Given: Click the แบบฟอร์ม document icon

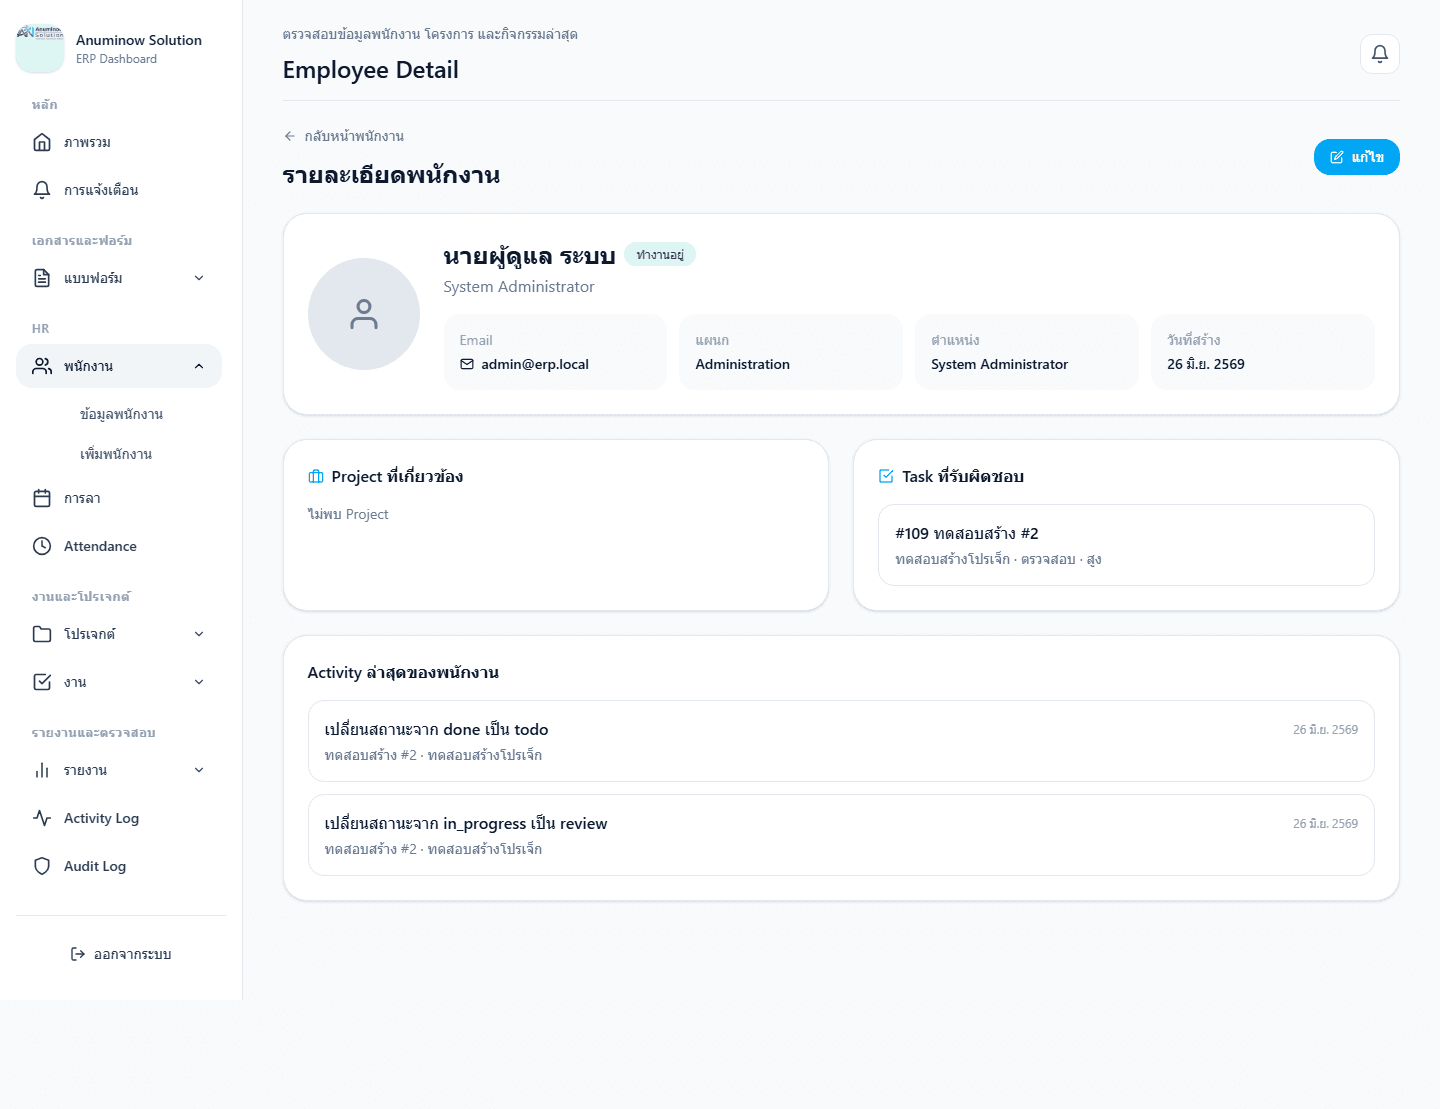Looking at the screenshot, I should tap(42, 278).
